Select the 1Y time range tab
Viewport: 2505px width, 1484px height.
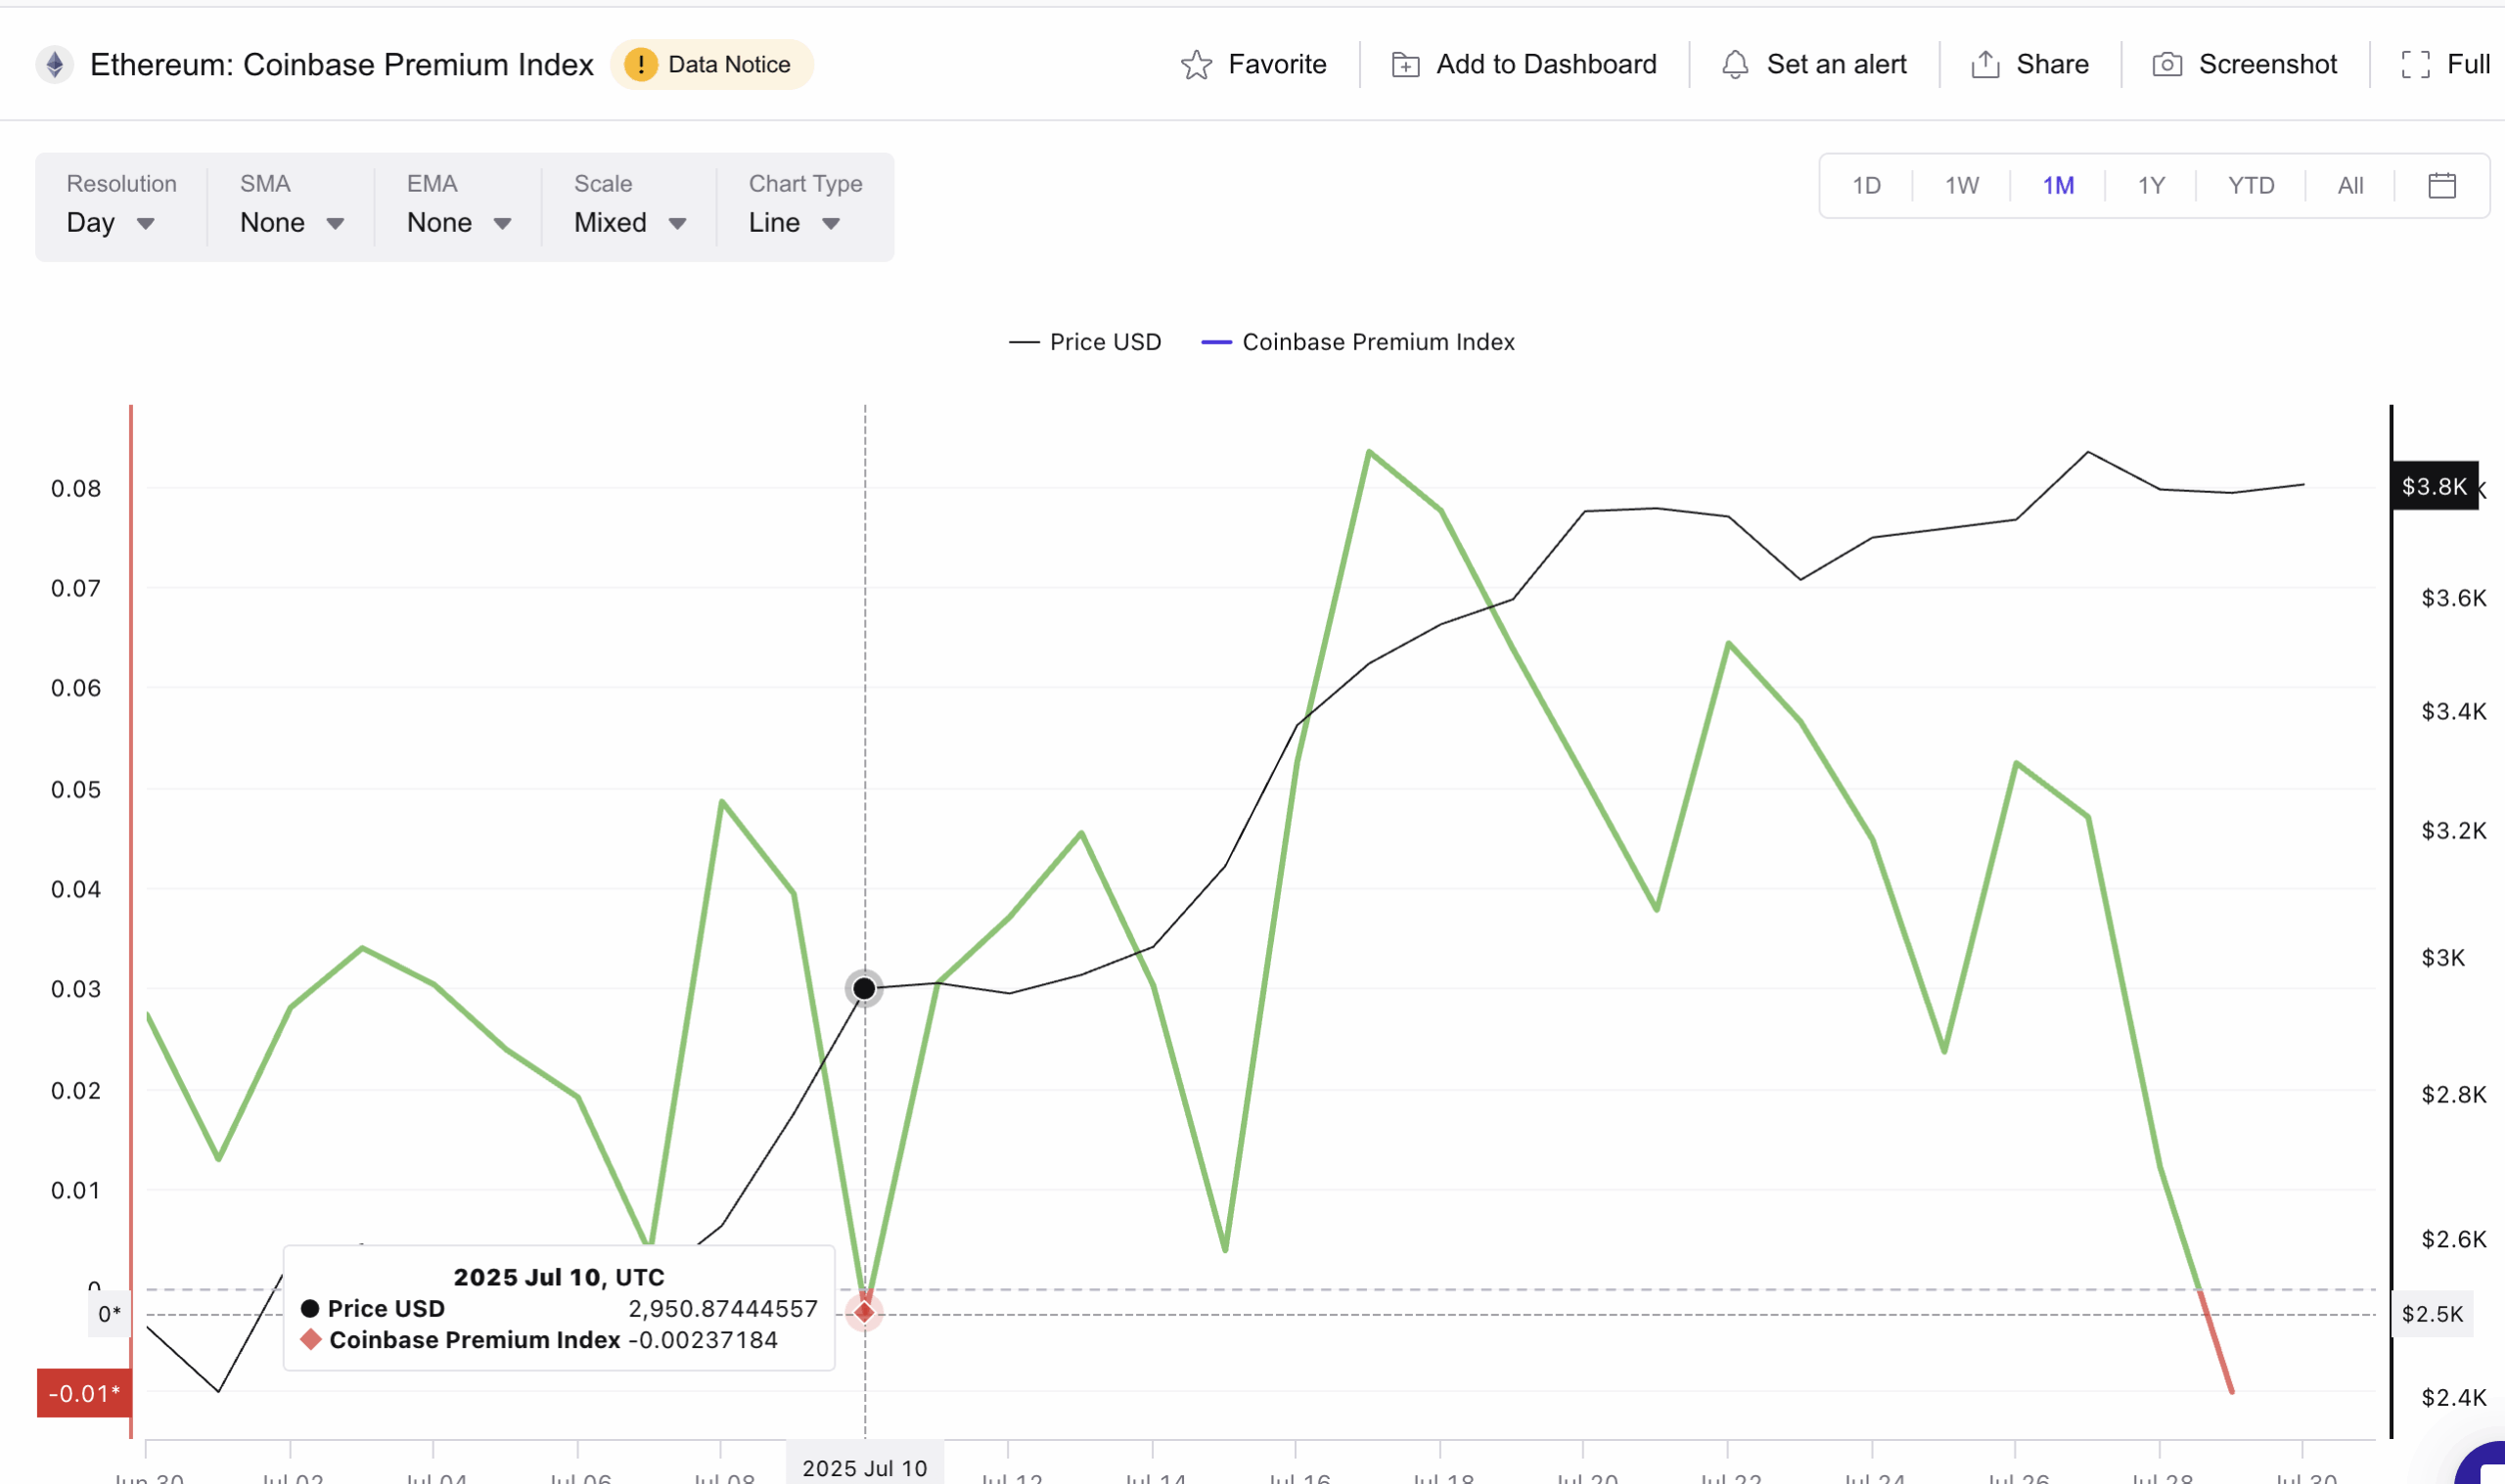click(2151, 186)
